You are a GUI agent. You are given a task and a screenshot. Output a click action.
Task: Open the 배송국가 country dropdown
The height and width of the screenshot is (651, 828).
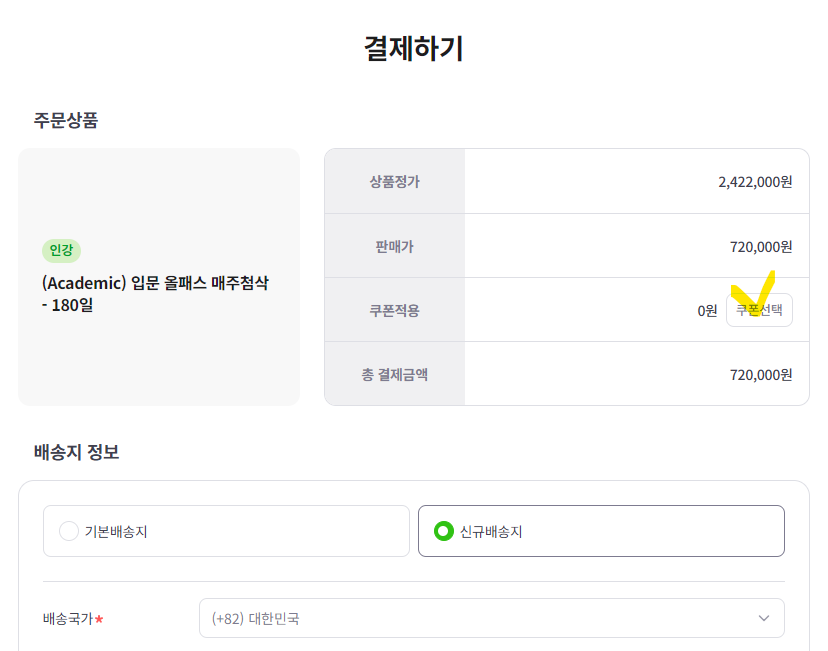tap(491, 618)
